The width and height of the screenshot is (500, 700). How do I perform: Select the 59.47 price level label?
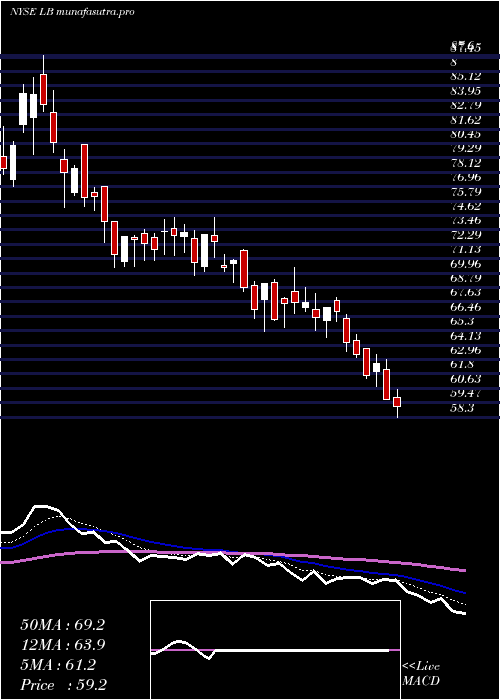pos(466,393)
